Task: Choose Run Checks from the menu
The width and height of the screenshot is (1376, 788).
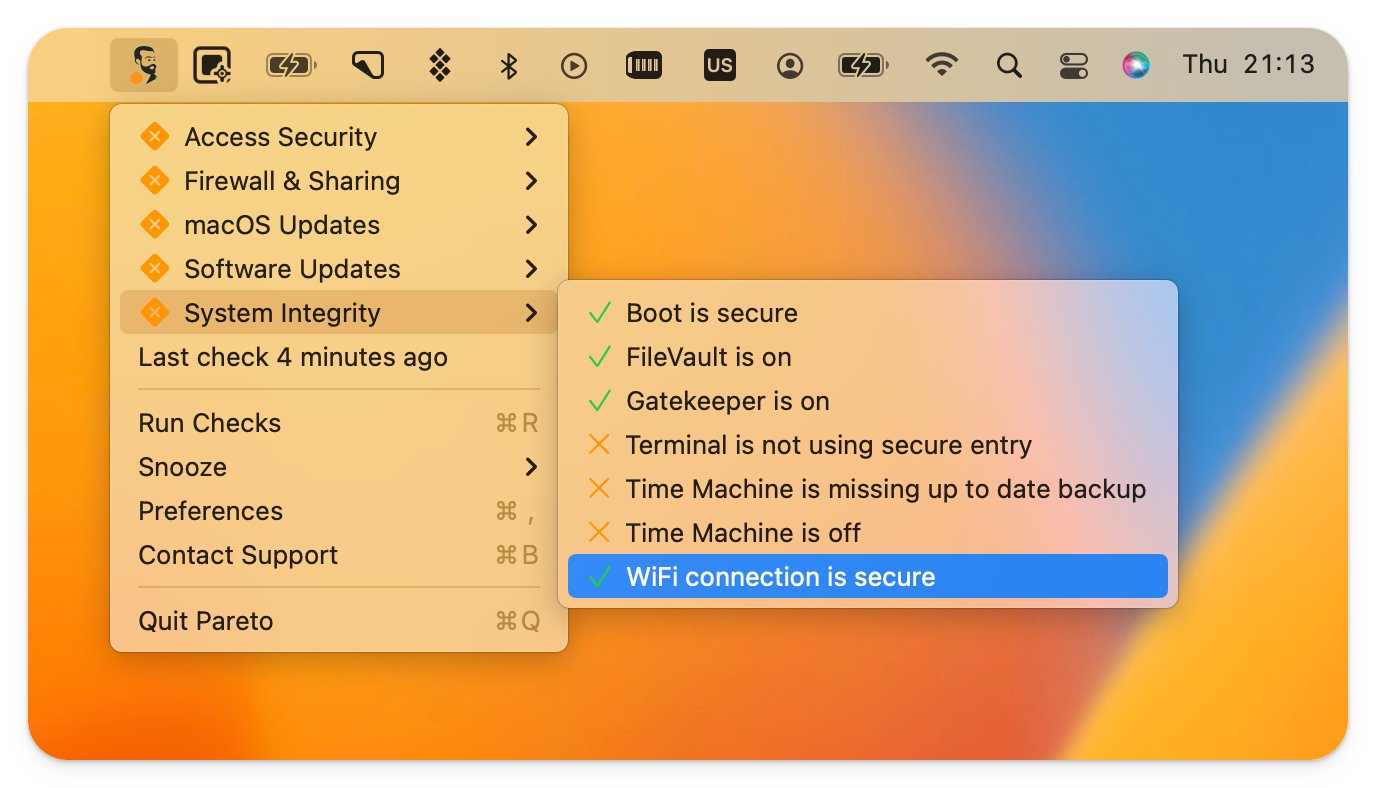Action: [x=339, y=423]
